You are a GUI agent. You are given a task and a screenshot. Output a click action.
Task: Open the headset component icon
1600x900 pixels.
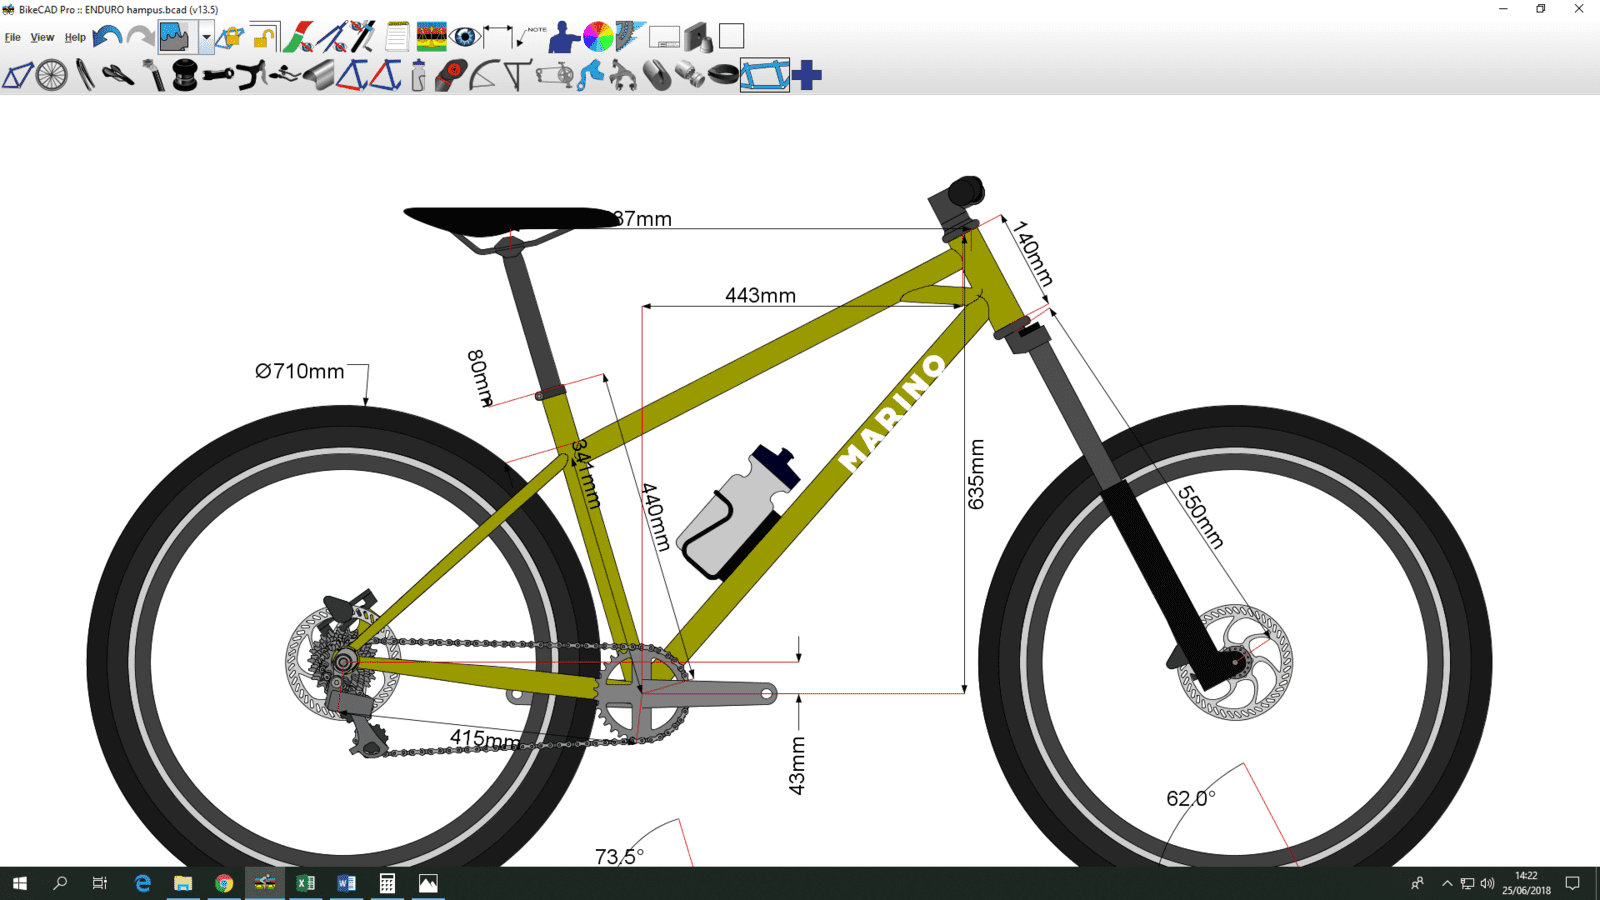pos(185,76)
